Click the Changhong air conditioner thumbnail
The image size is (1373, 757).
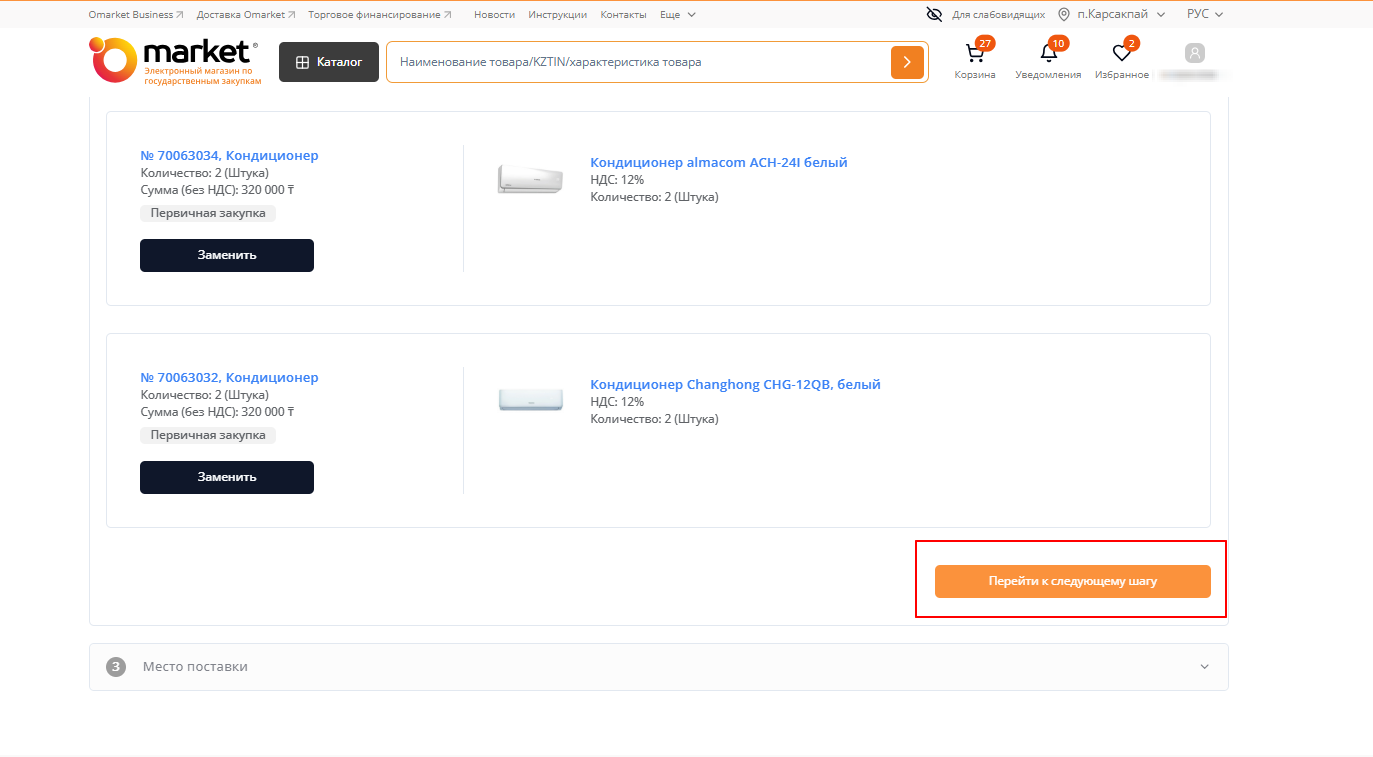coord(531,400)
